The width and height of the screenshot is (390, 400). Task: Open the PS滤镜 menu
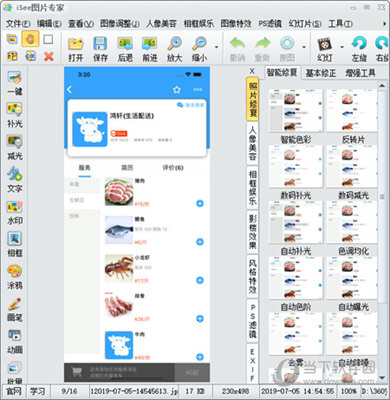click(270, 24)
